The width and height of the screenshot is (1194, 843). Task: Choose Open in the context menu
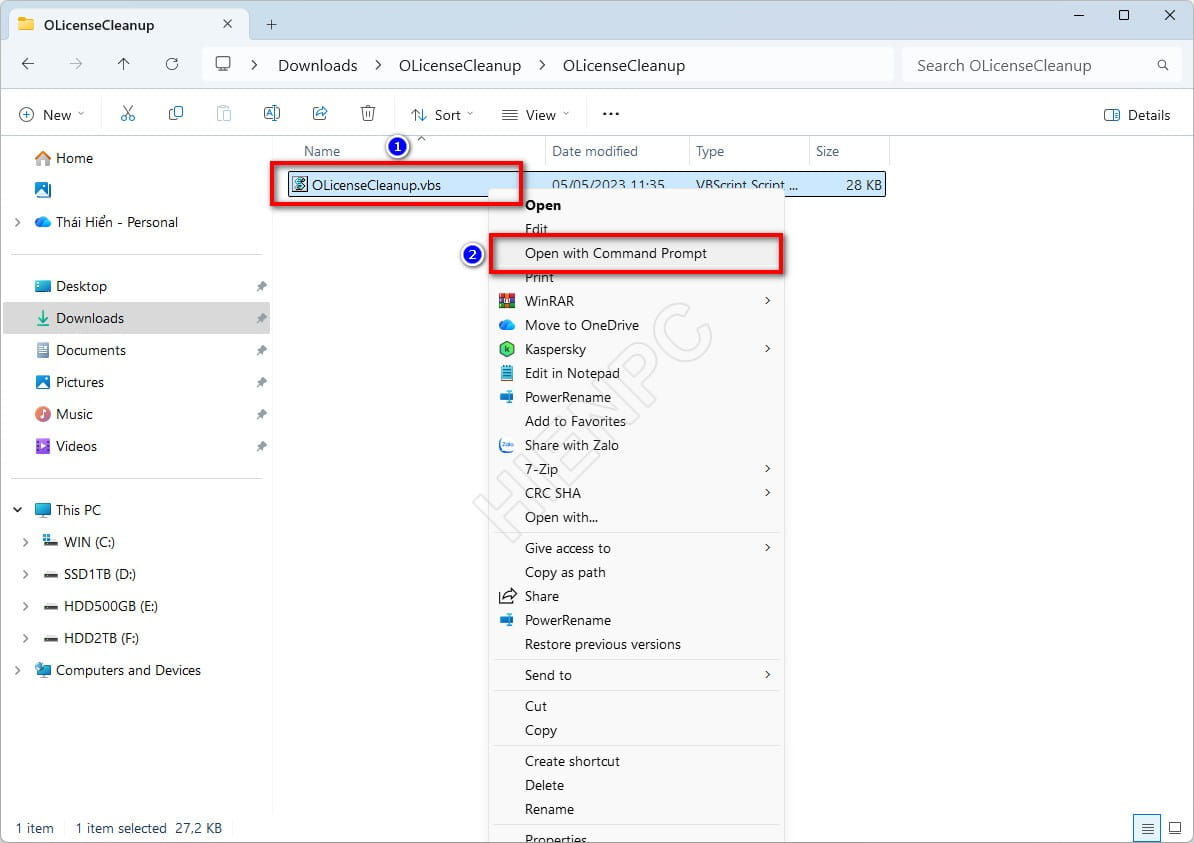(x=636, y=205)
